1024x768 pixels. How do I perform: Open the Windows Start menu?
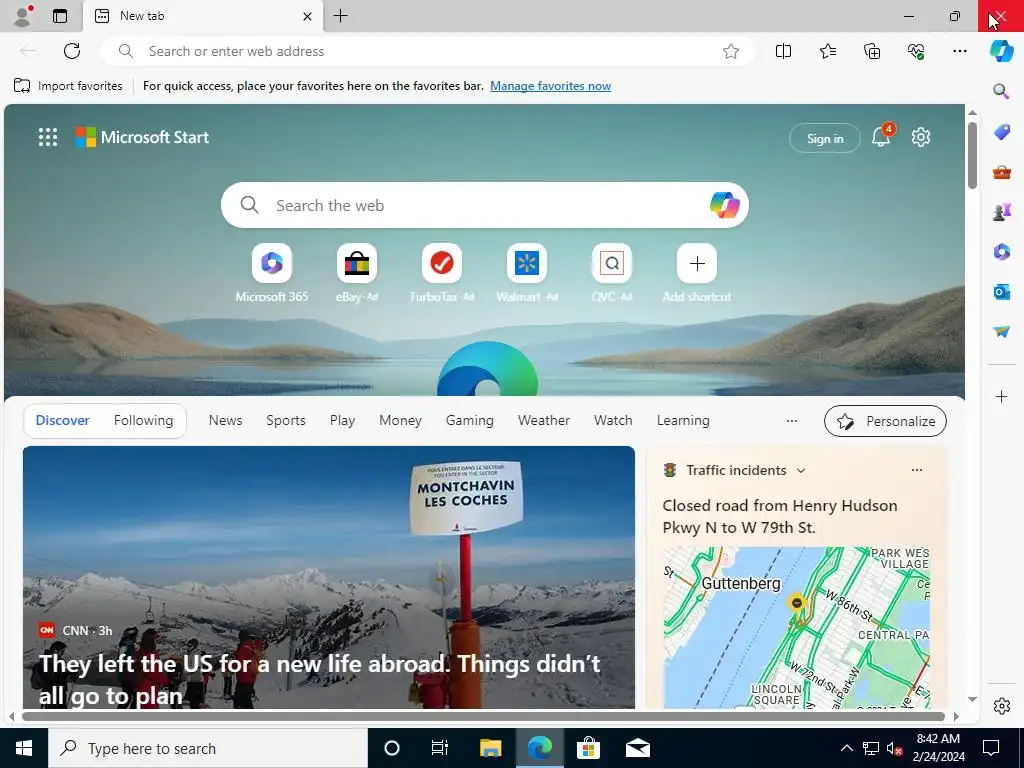[24, 748]
